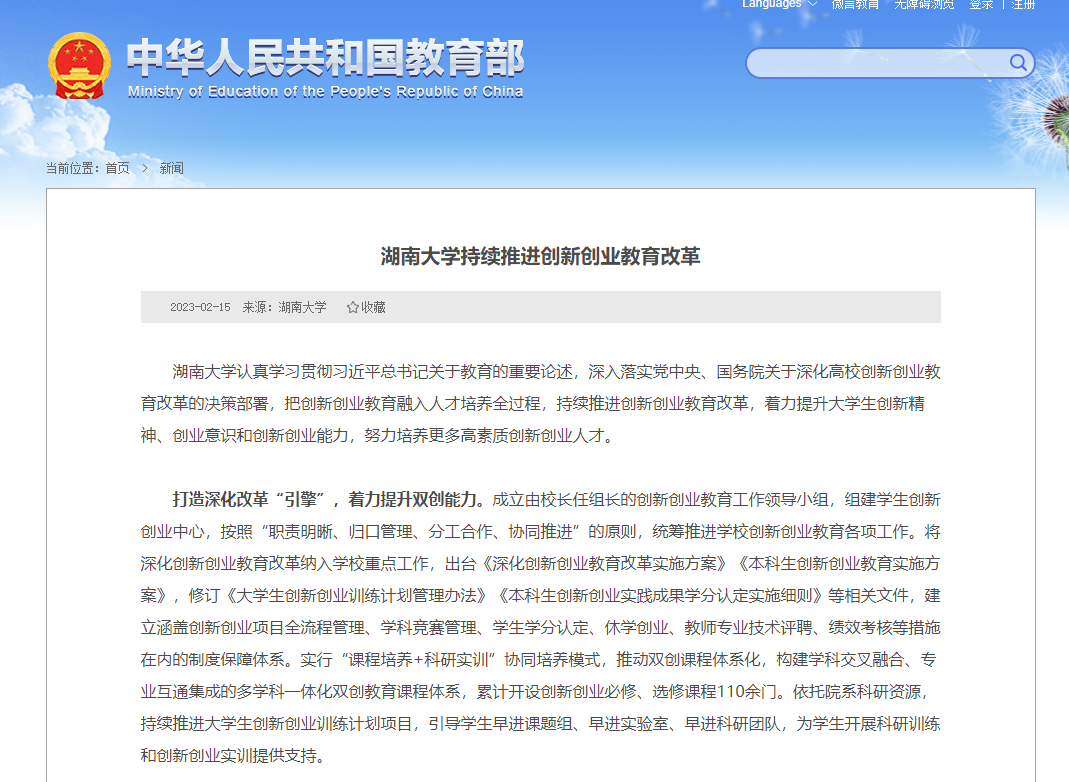The width and height of the screenshot is (1069, 782).
Task: Click the text 《大学生创新创业训练计划管理办法》
Action: click(357, 596)
